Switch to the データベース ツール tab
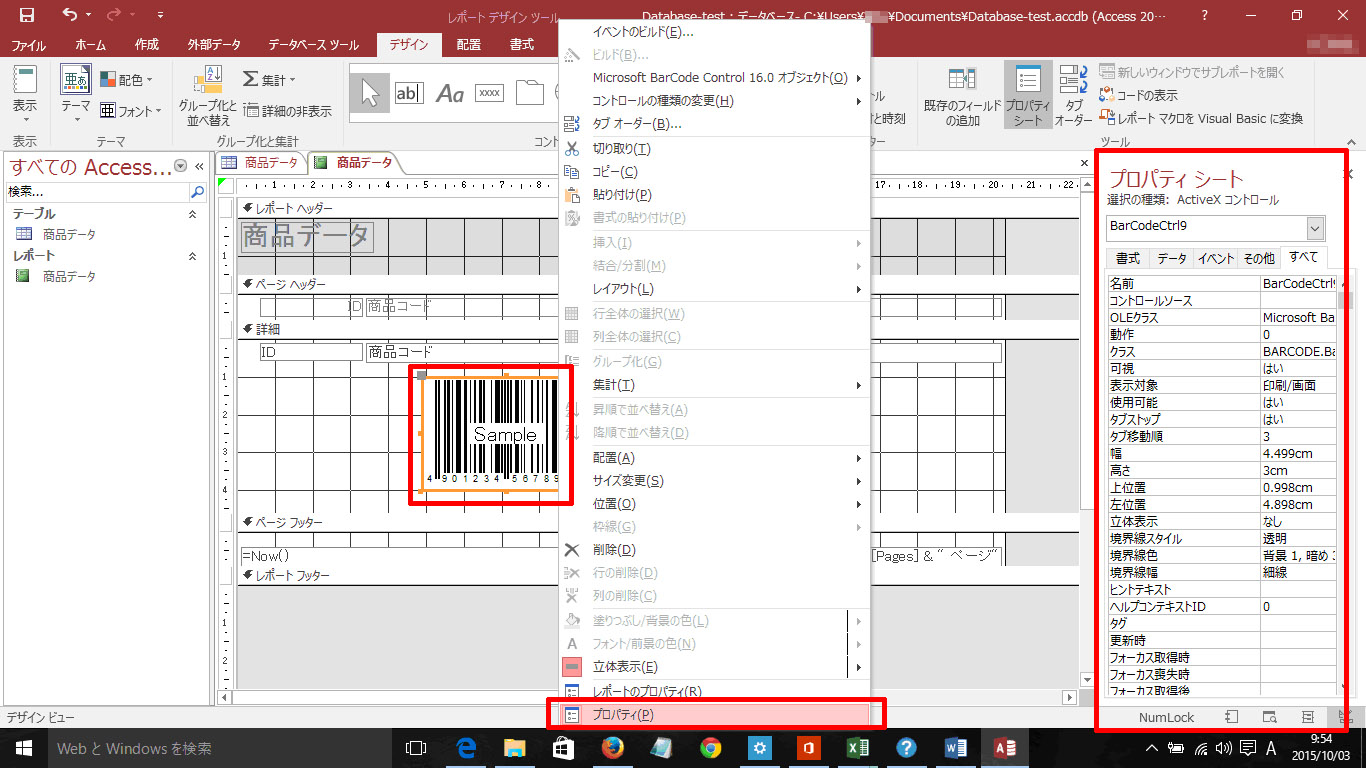1366x768 pixels. click(x=313, y=45)
